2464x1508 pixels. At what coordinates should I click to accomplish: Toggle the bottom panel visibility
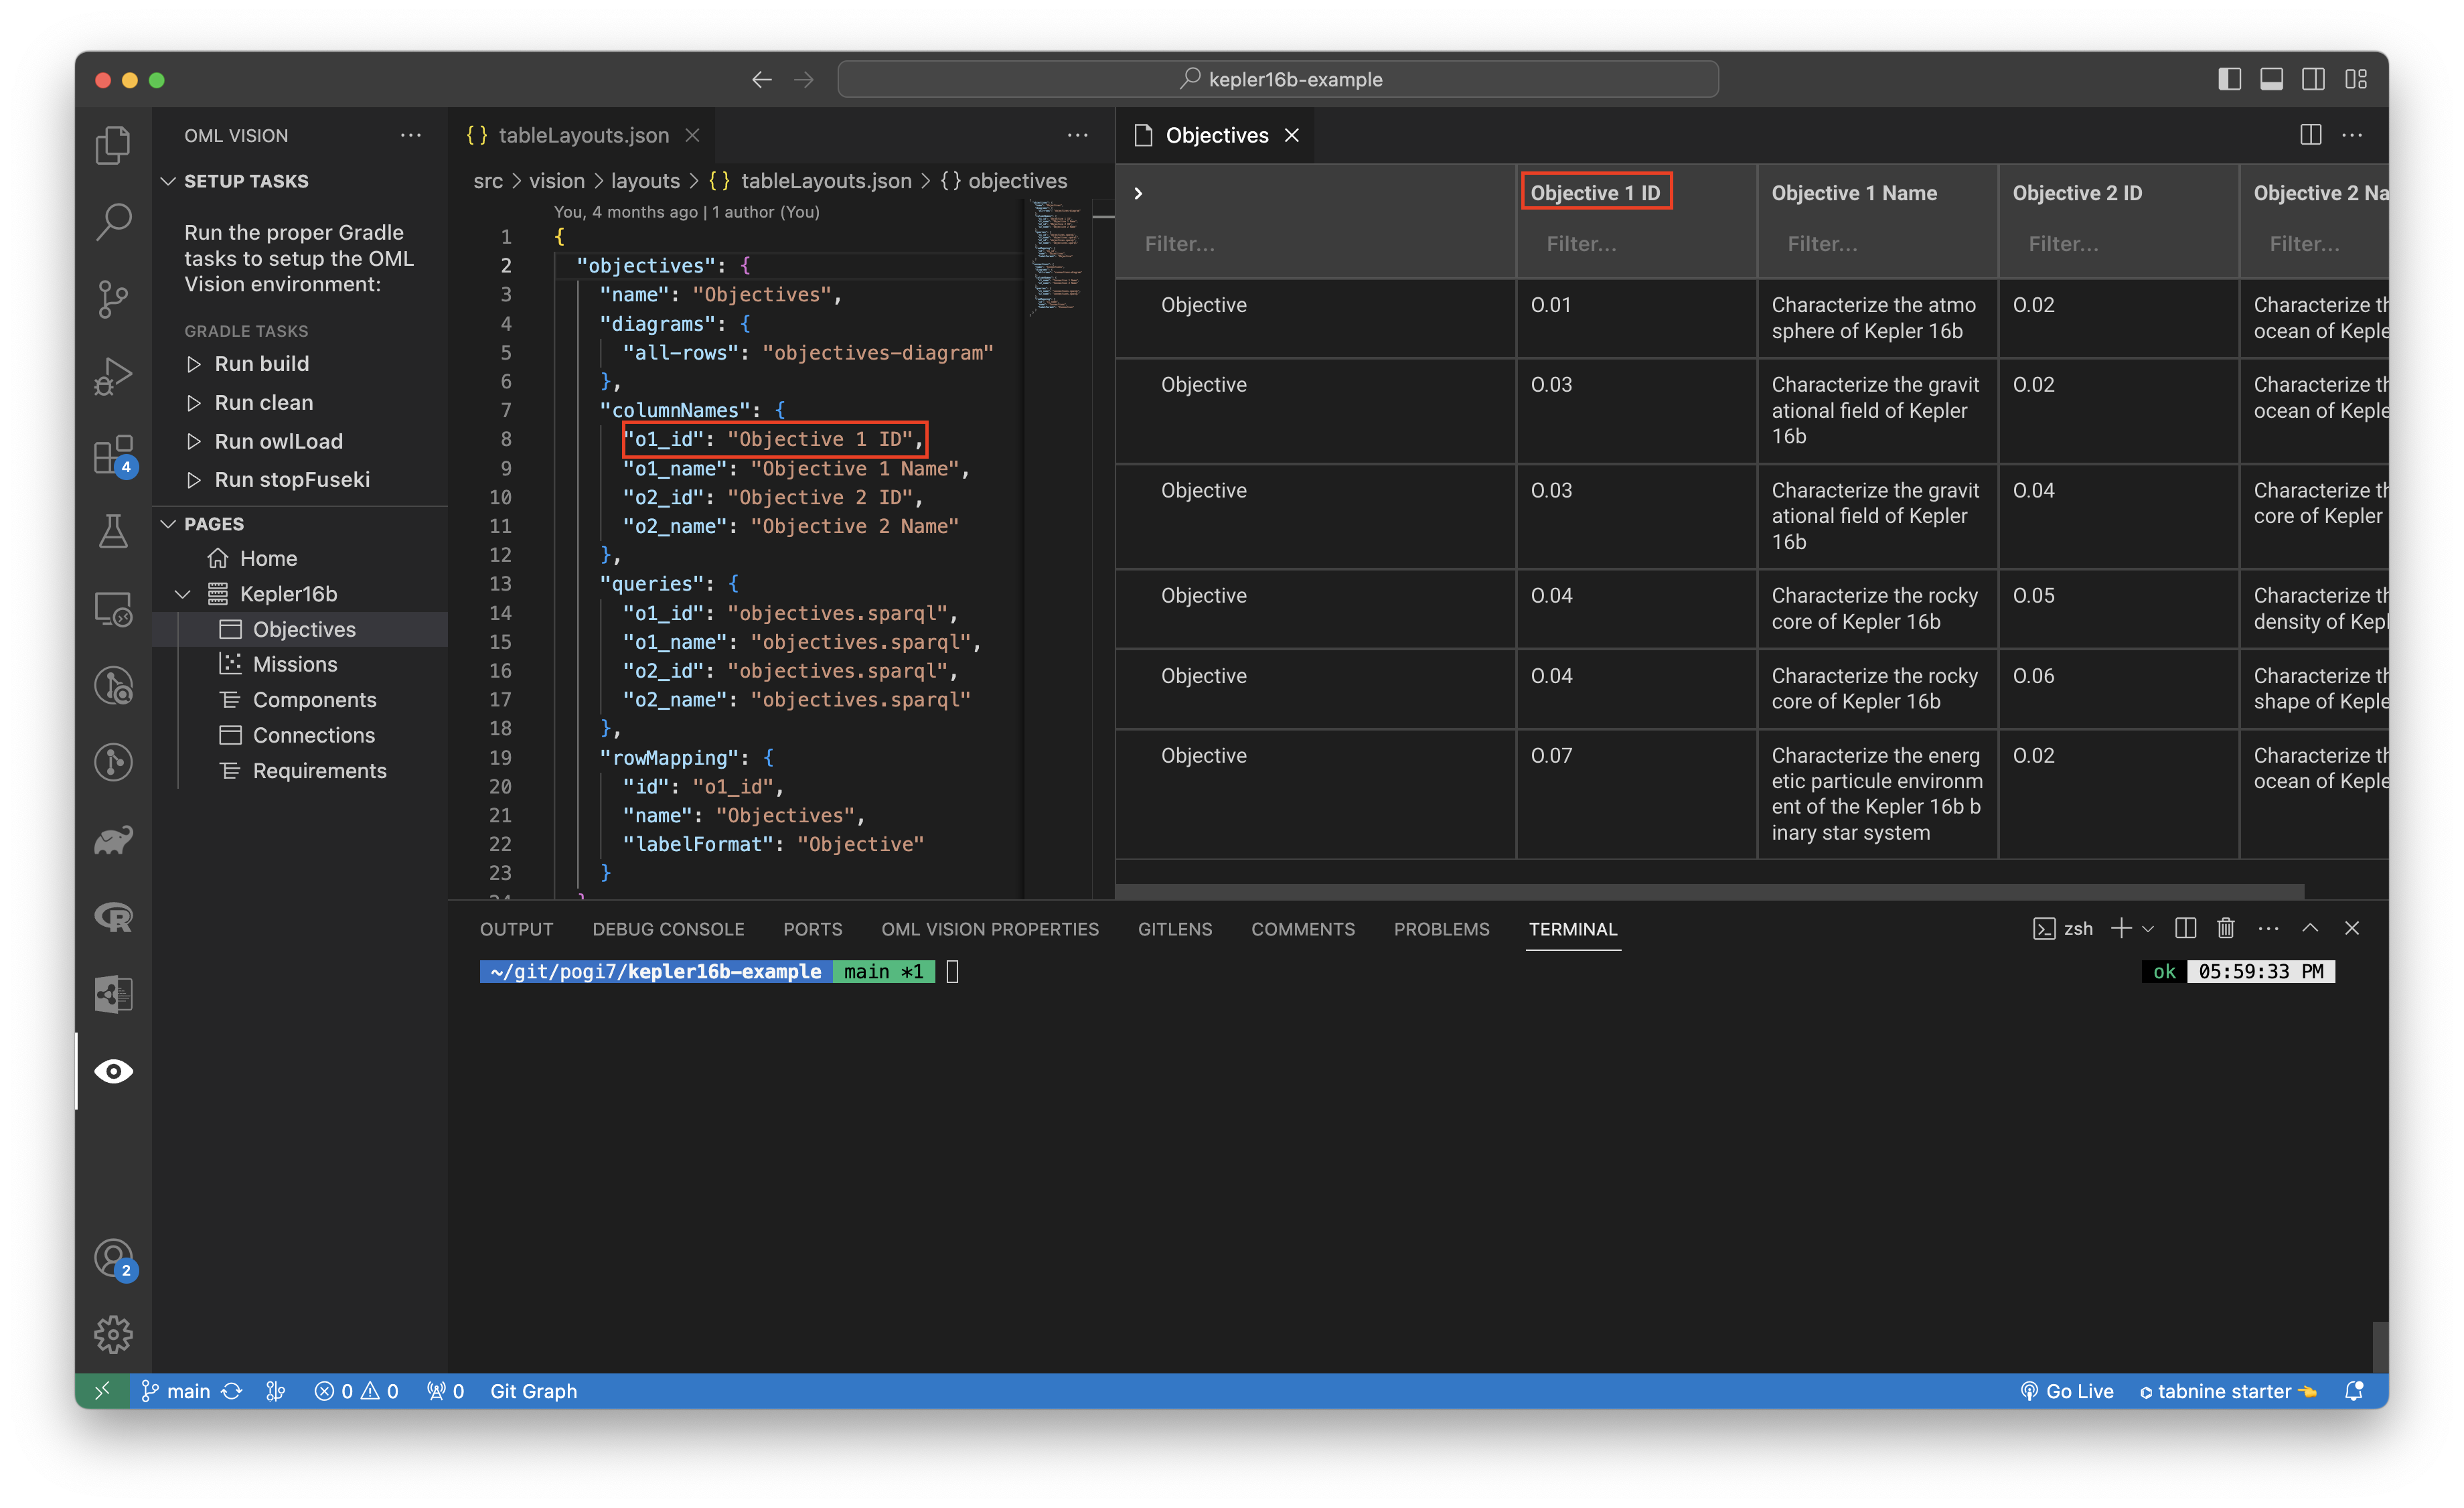tap(2271, 79)
